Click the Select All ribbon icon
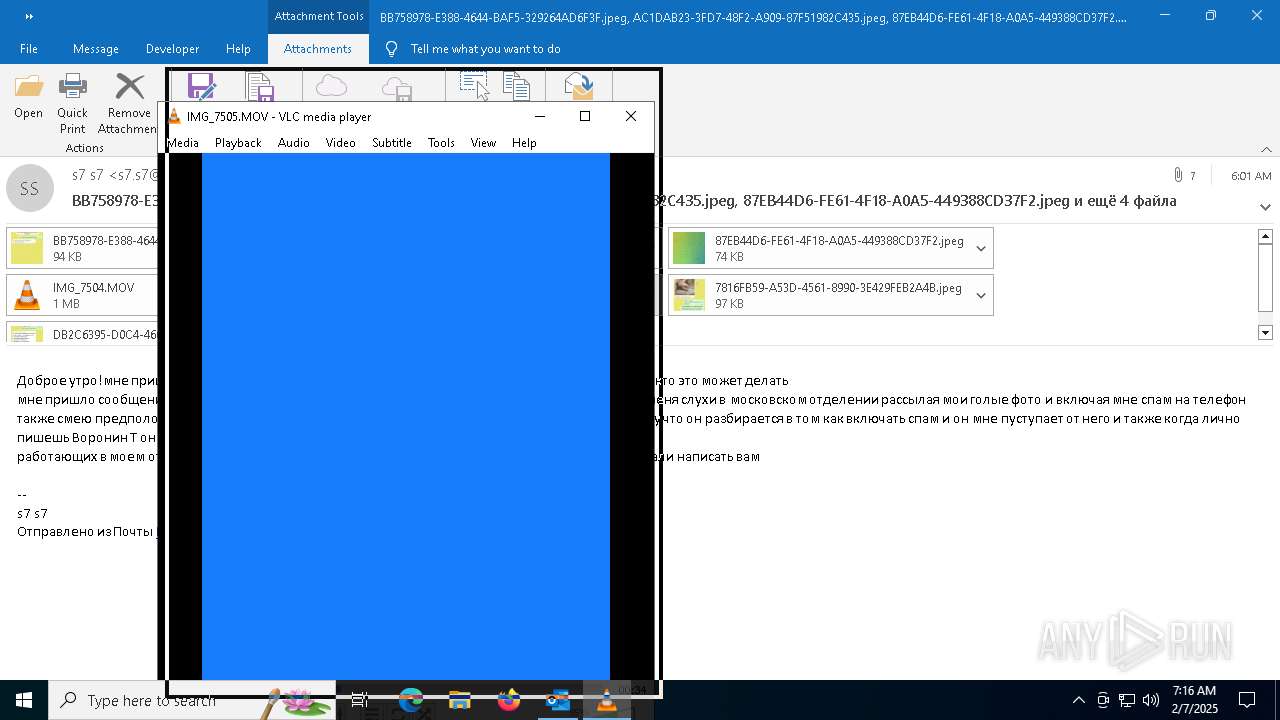This screenshot has width=1280, height=720. [474, 86]
